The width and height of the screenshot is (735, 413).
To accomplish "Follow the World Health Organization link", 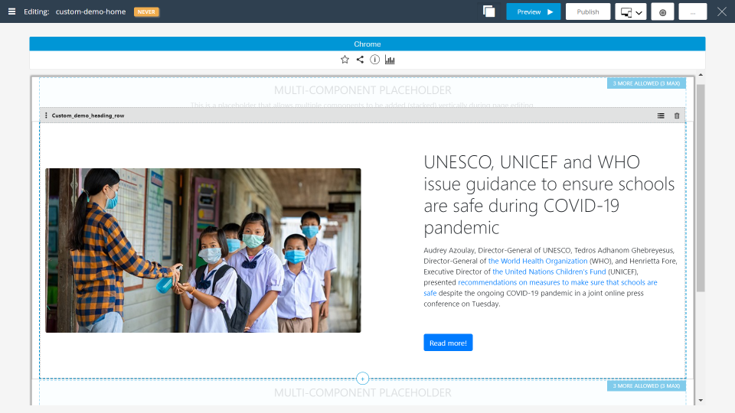I will tap(538, 261).
